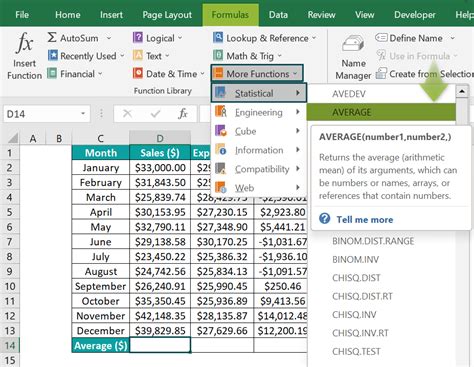Image resolution: width=474 pixels, height=367 pixels.
Task: Switch to the Review tab
Action: tap(321, 15)
